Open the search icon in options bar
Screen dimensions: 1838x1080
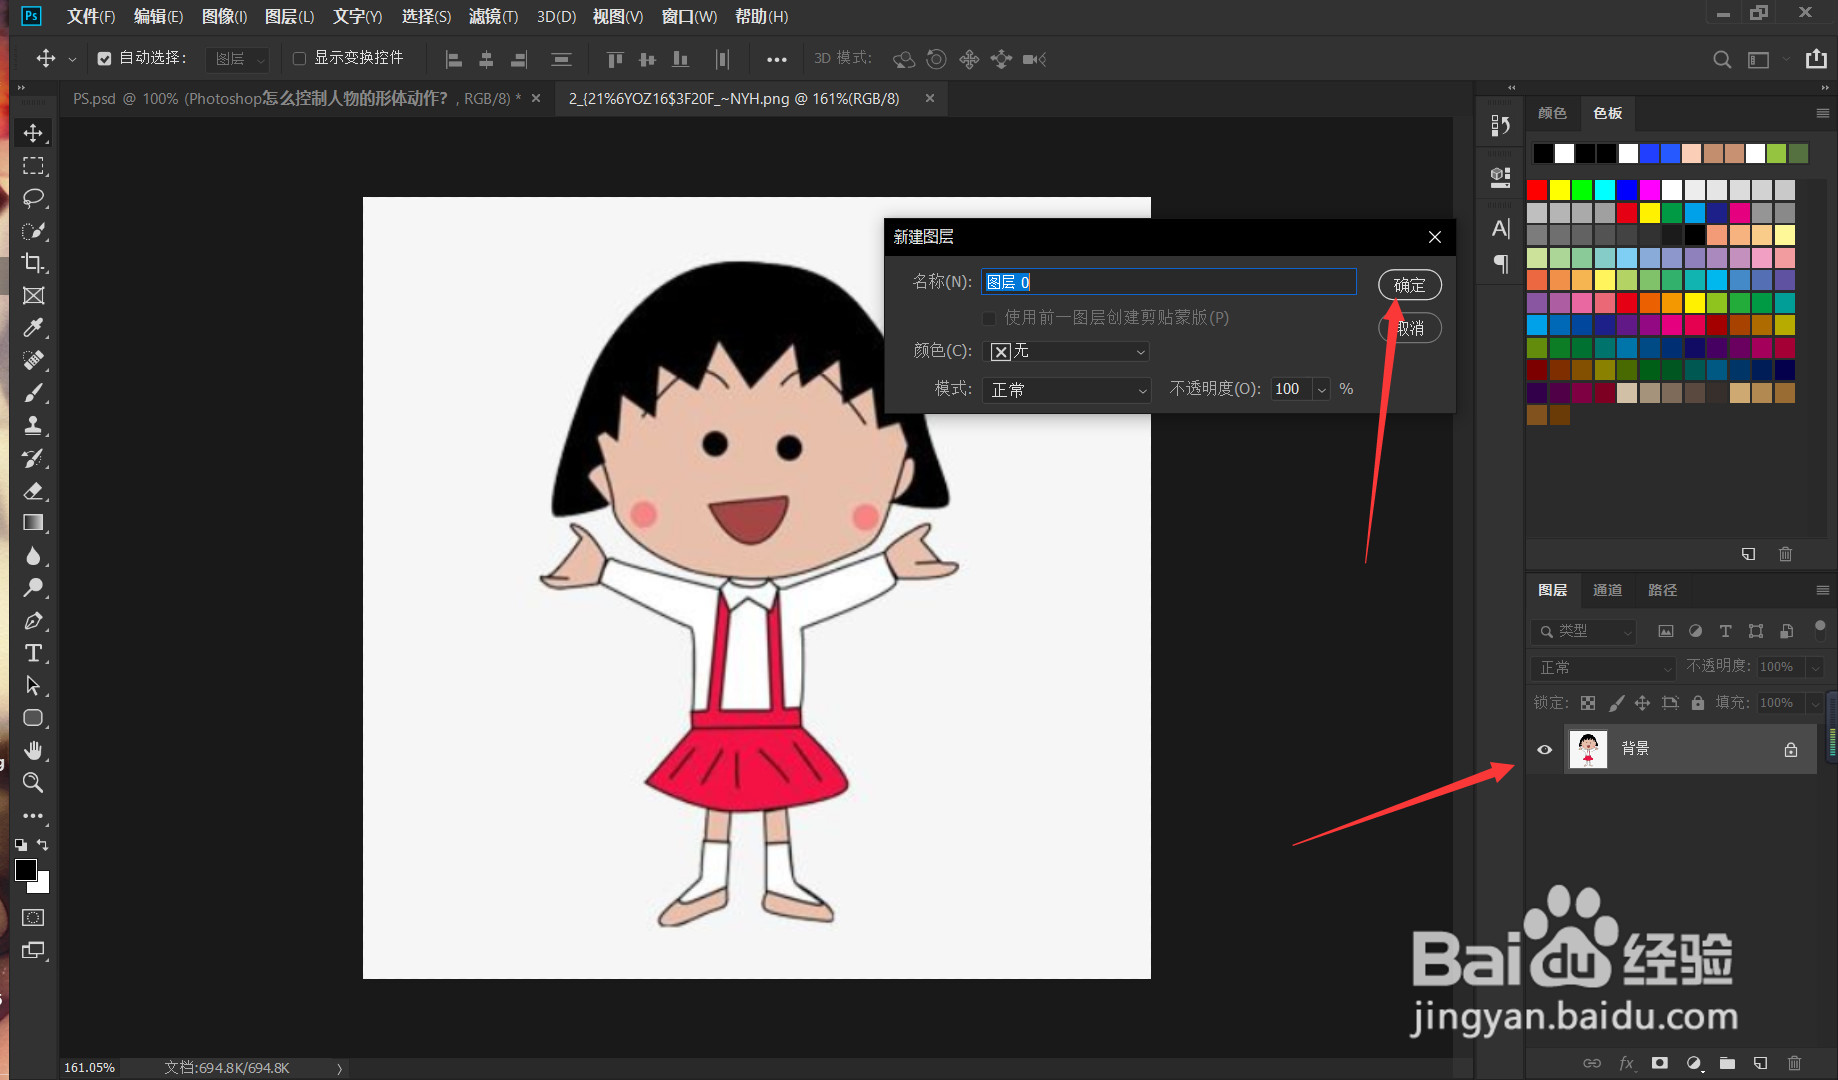[1722, 59]
